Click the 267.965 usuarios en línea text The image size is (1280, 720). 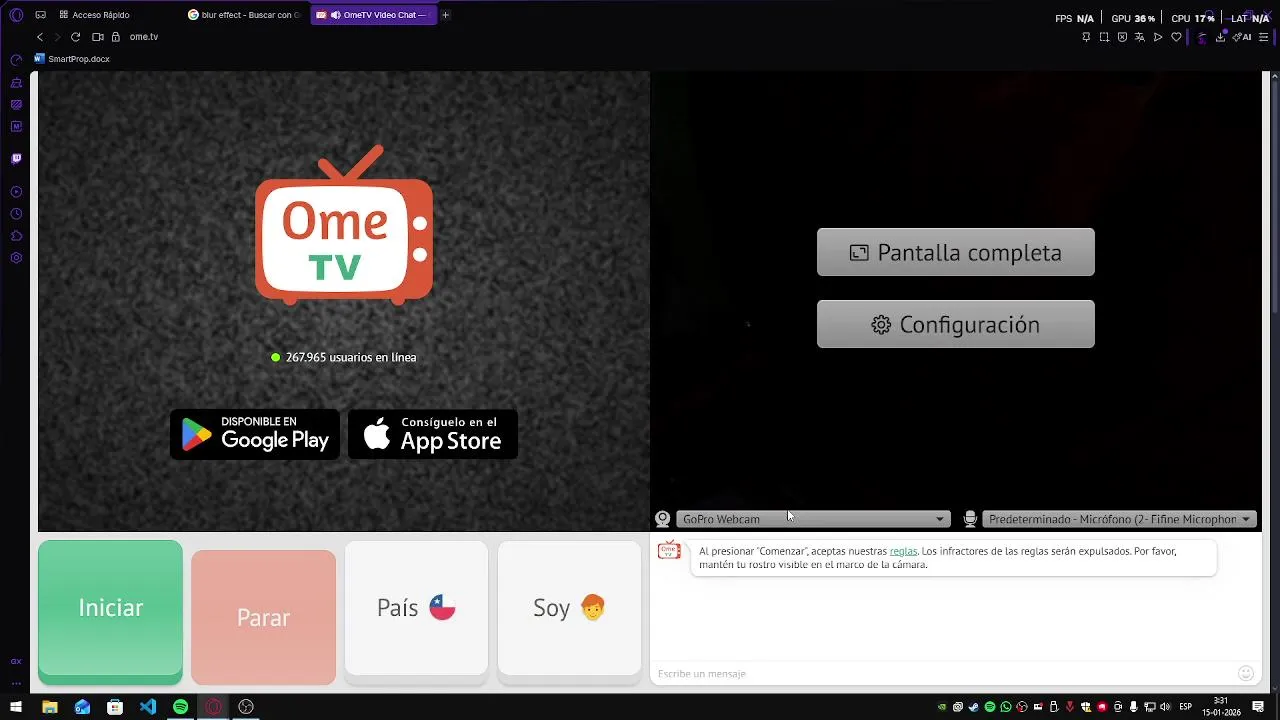(351, 357)
